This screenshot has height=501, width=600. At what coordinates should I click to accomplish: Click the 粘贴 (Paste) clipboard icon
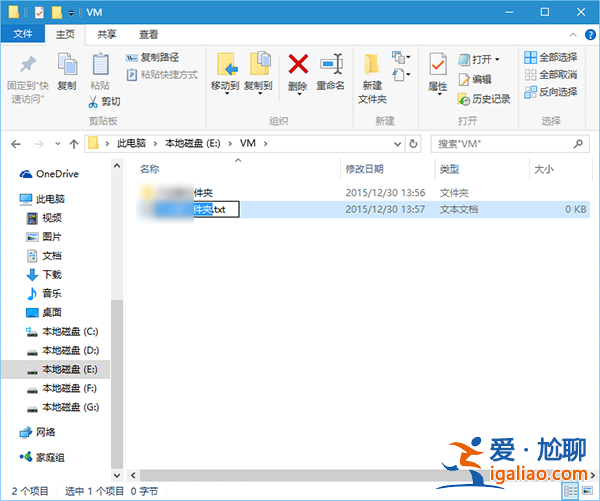click(x=100, y=64)
